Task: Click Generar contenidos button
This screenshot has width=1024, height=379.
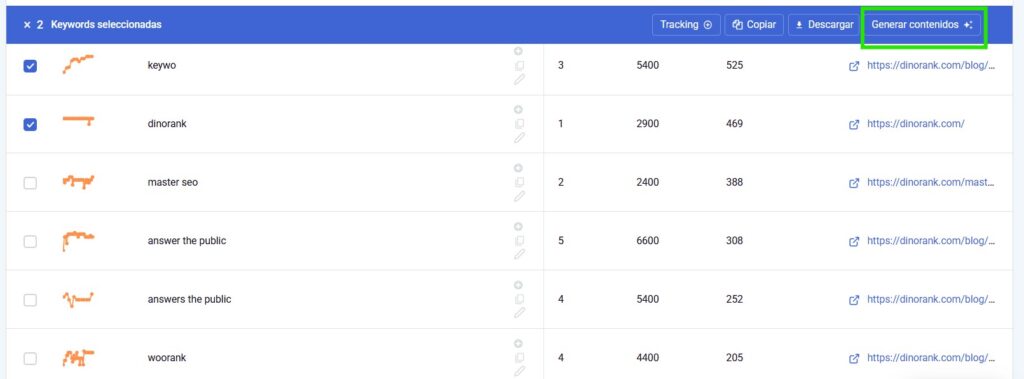Action: click(x=922, y=25)
